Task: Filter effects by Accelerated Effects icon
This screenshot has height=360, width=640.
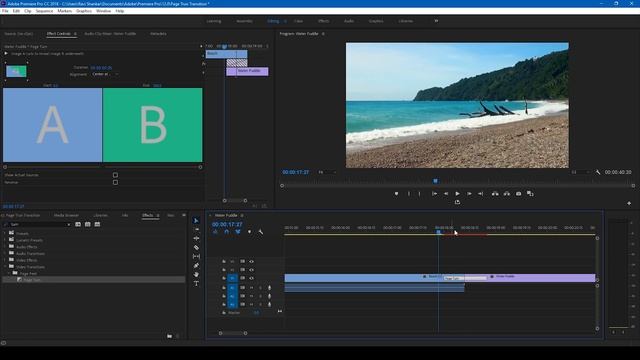Action: click(78, 224)
